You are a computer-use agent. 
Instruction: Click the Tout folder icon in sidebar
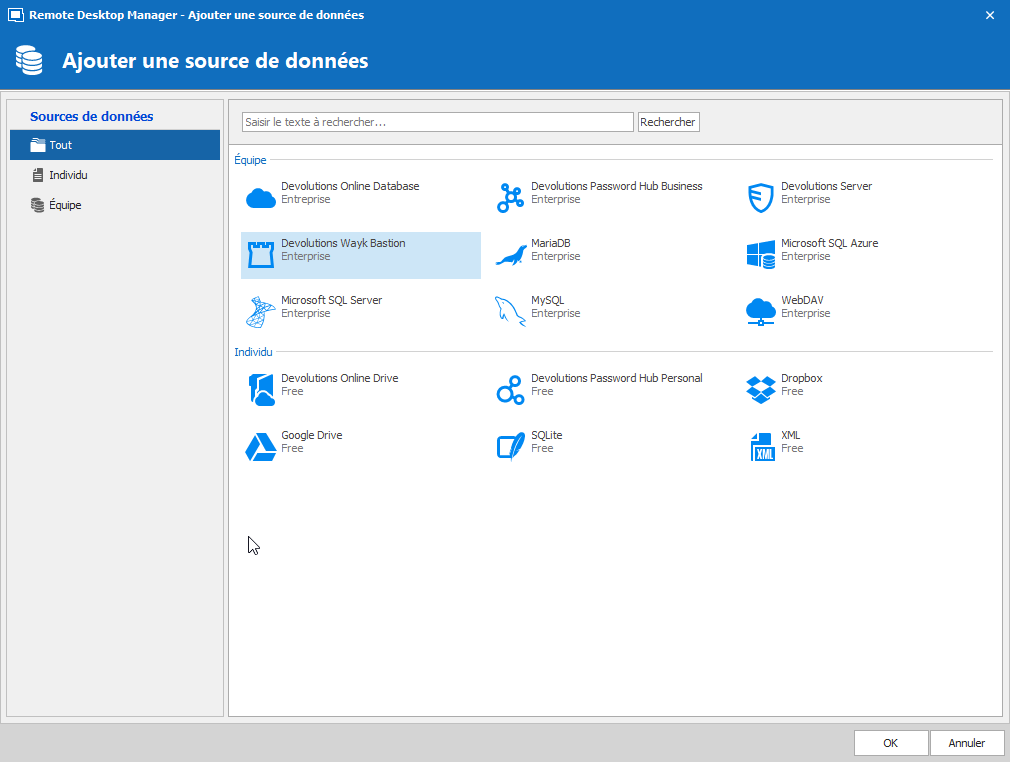[38, 145]
